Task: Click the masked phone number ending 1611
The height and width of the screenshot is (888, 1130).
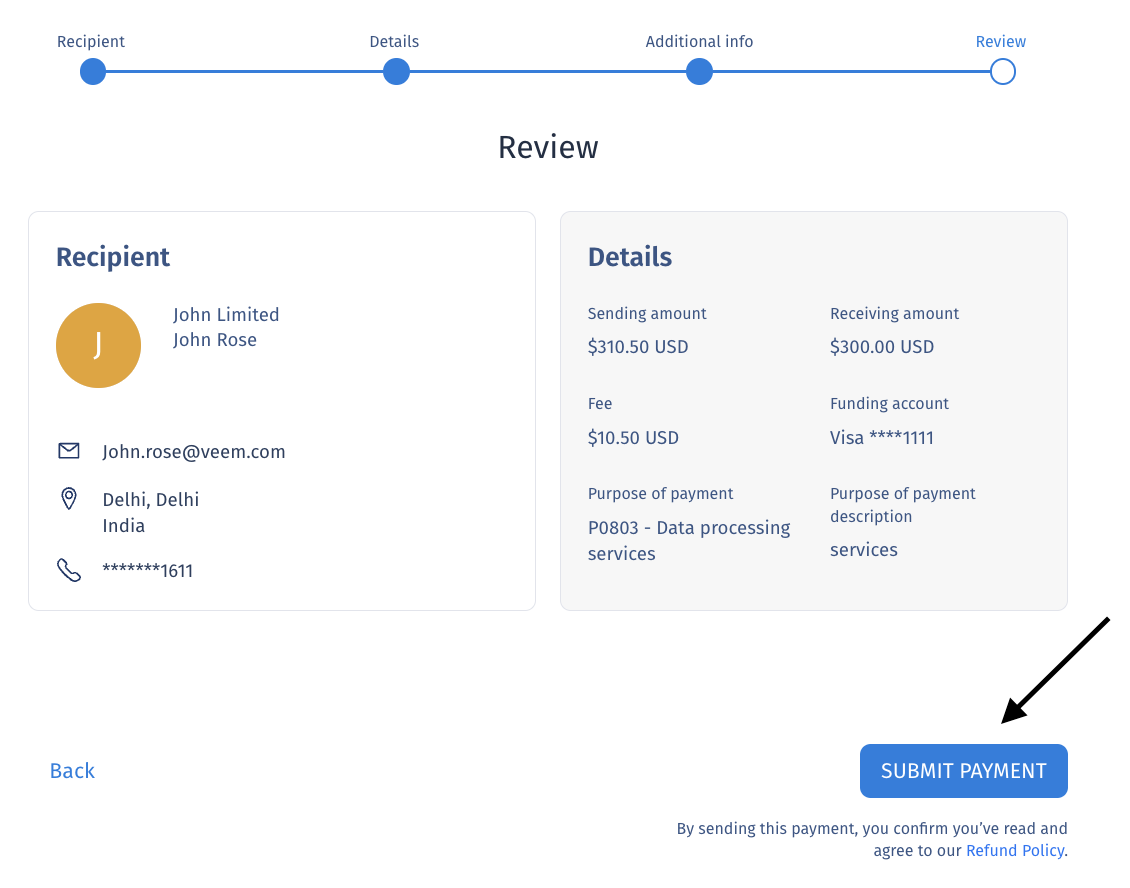Action: click(x=148, y=571)
